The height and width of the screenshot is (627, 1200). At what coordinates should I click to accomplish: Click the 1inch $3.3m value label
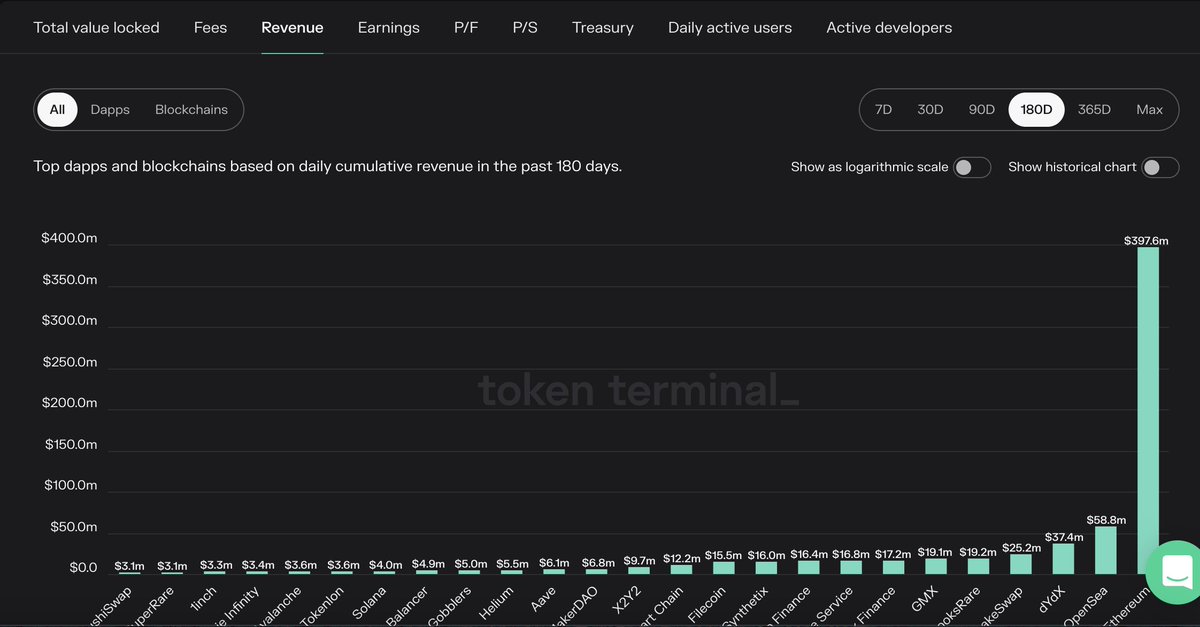click(x=215, y=566)
